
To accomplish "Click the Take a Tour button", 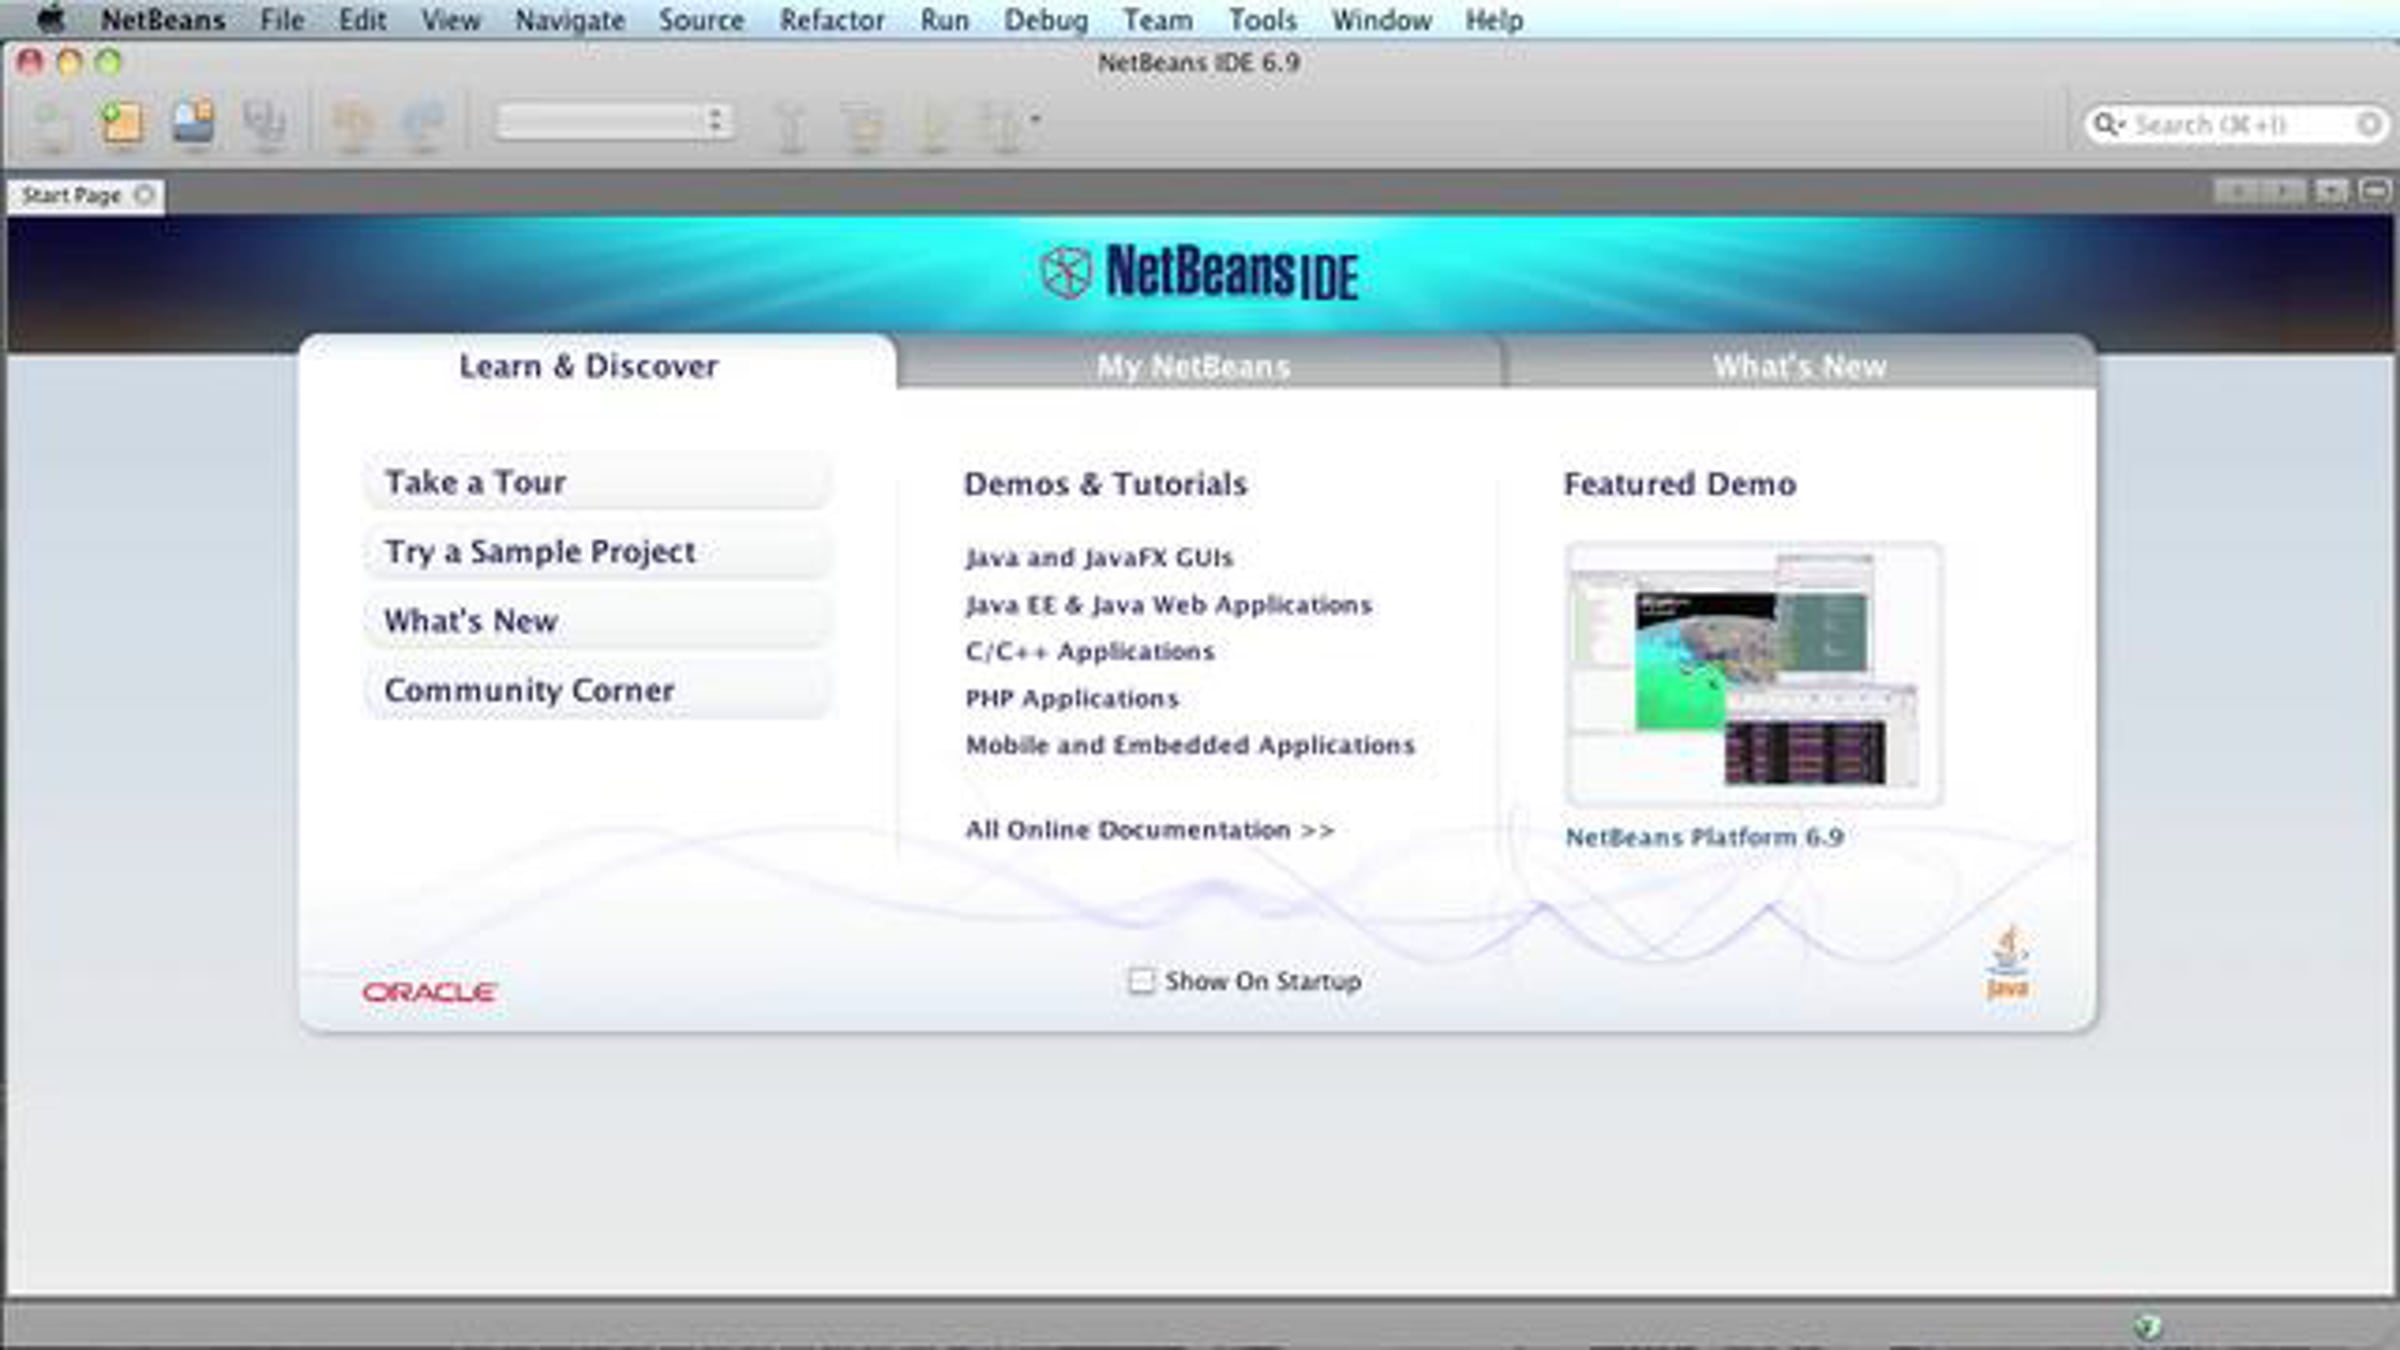I will (x=596, y=482).
